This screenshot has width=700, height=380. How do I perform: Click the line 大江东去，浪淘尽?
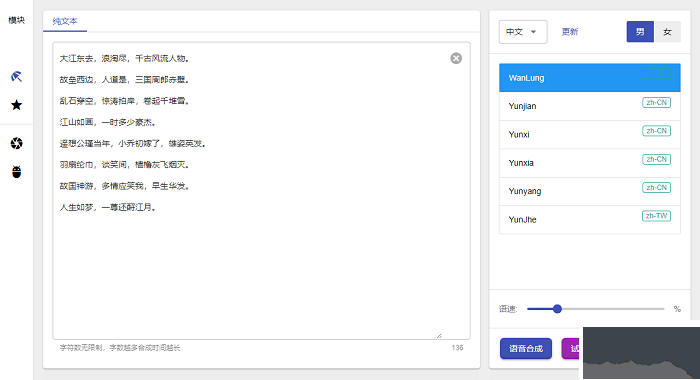point(125,58)
